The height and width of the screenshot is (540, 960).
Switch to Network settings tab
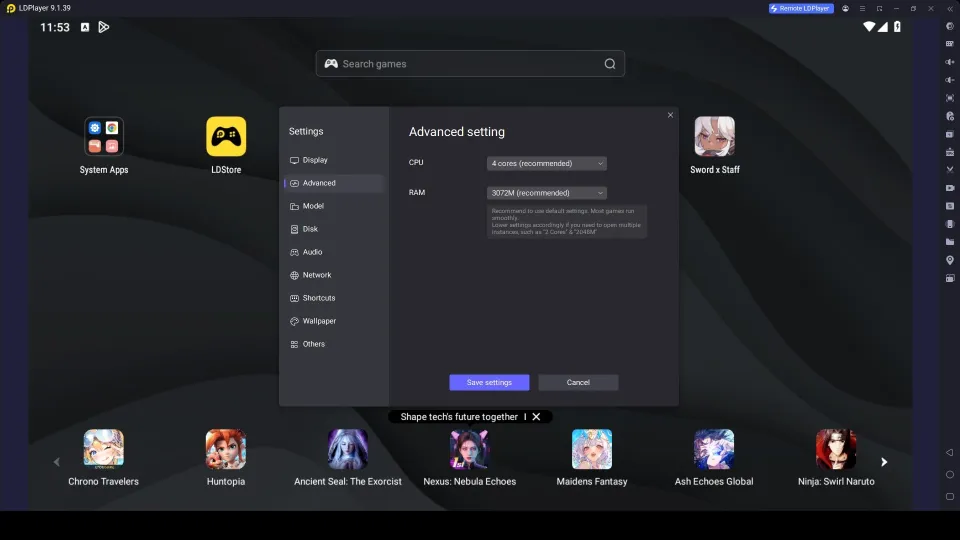click(334, 275)
